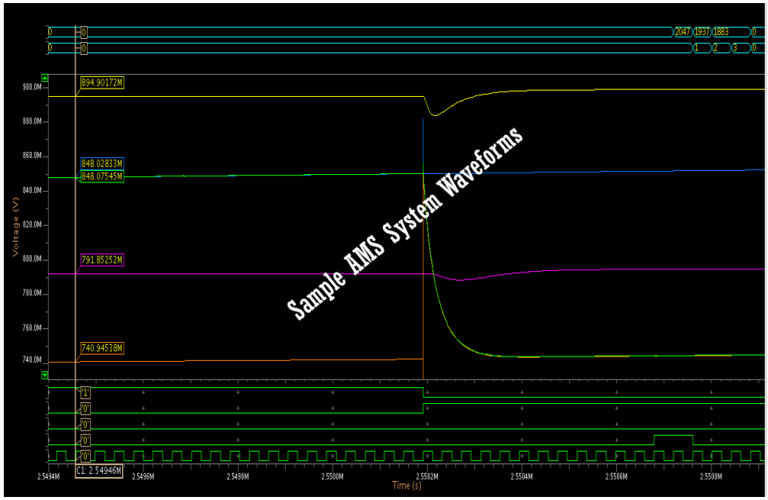The width and height of the screenshot is (768, 500).
Task: Click the 2.5498M time axis tick
Action: coord(238,476)
